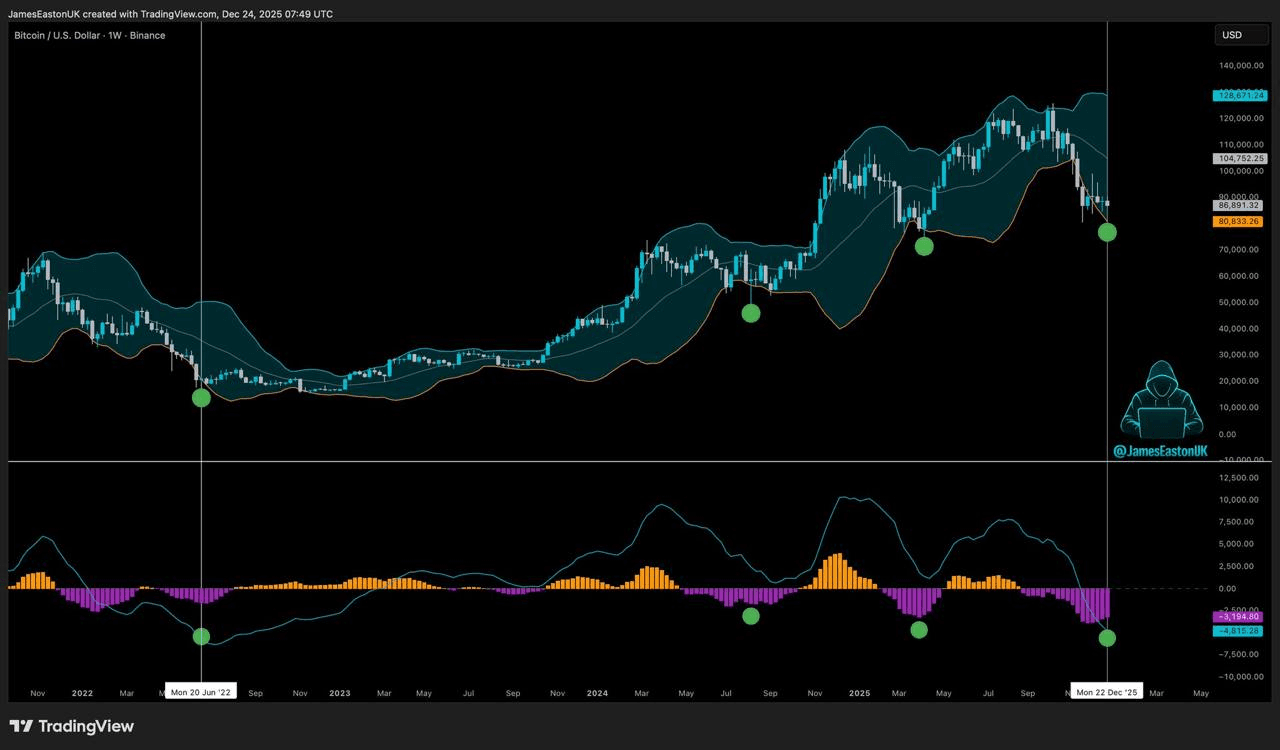This screenshot has width=1280, height=750.
Task: Click the green marker below the mid-2024 candles
Action: click(751, 313)
